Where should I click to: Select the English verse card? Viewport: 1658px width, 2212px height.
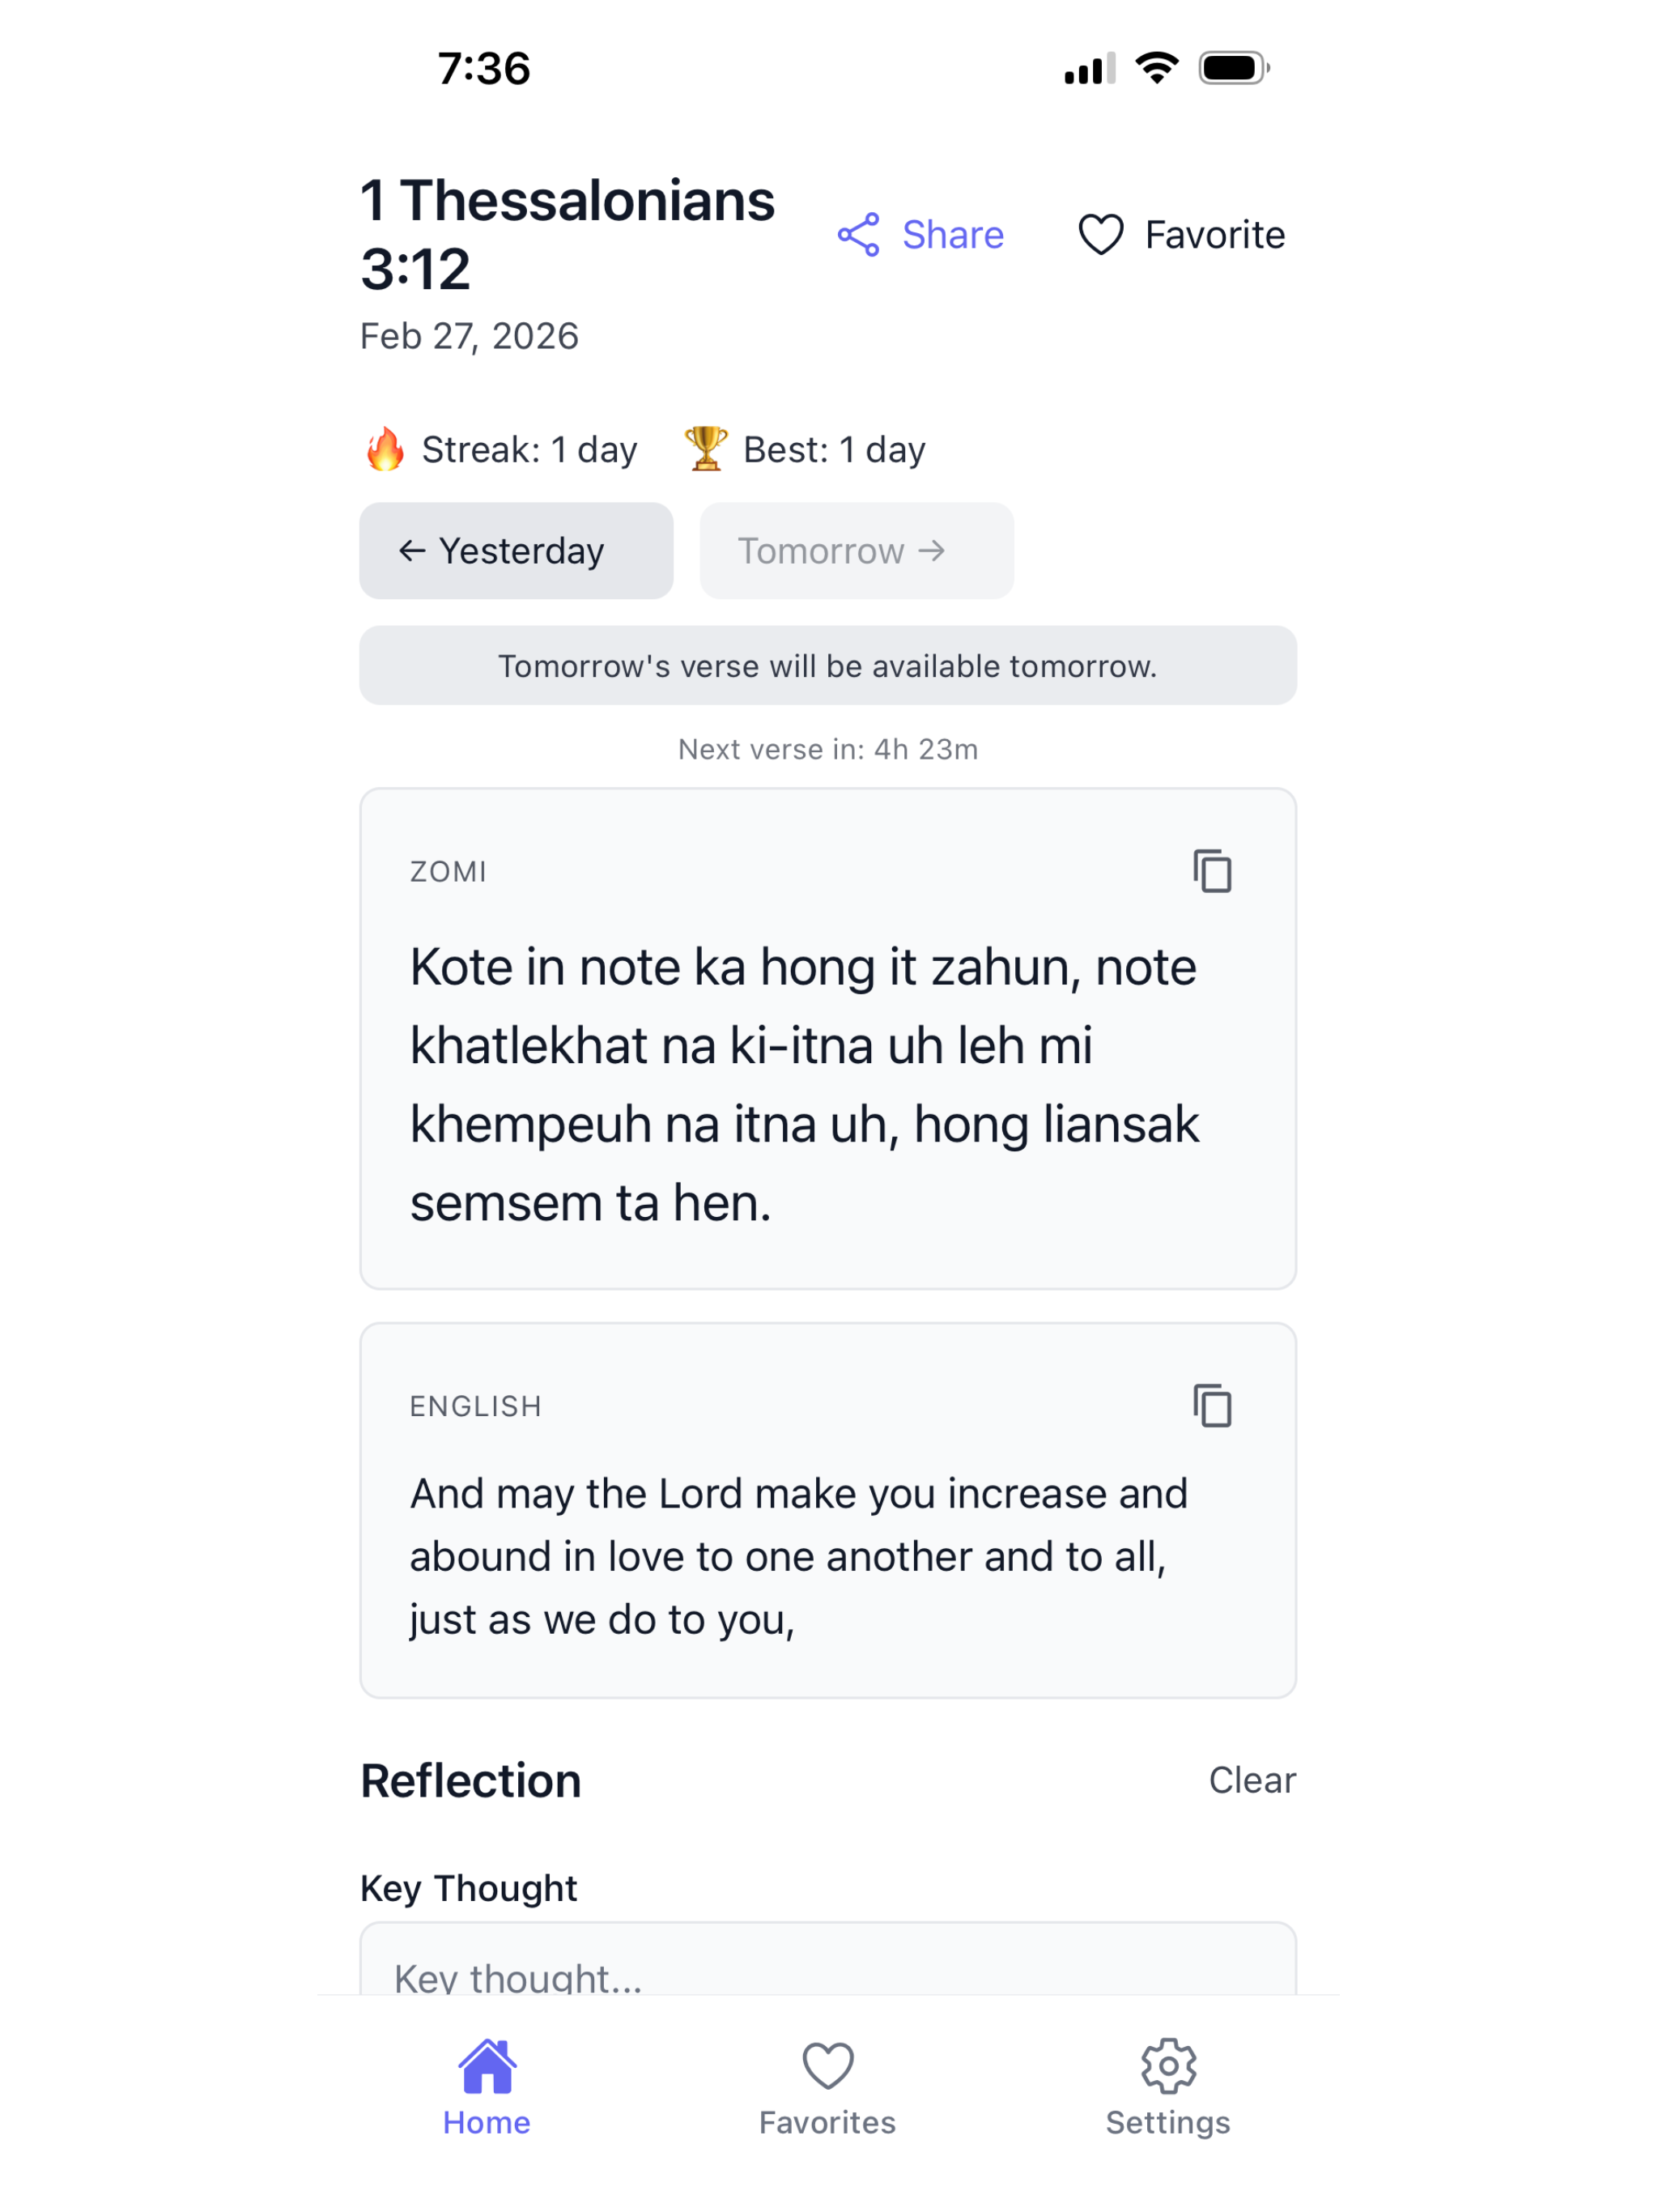point(828,1510)
